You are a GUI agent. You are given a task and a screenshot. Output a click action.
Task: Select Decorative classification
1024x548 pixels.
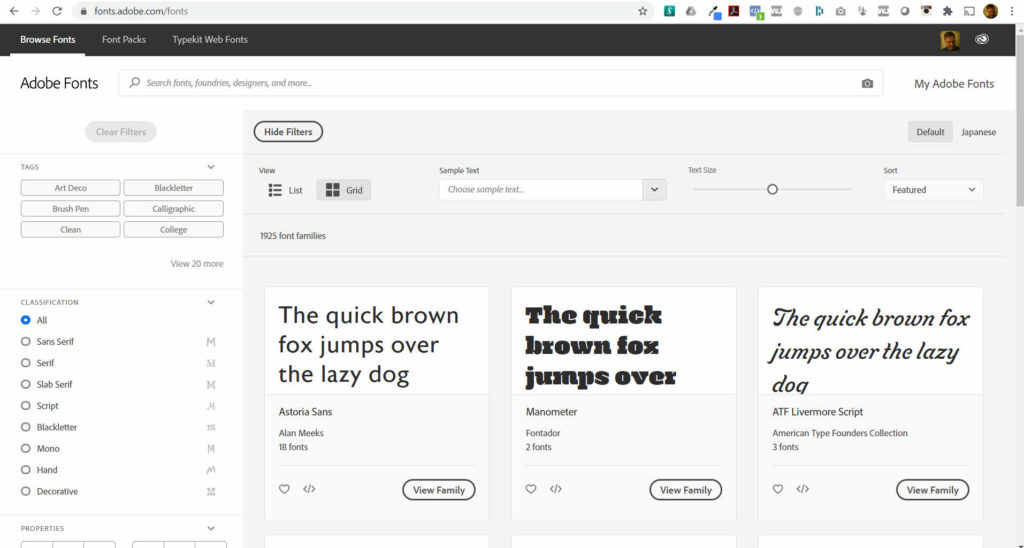coord(25,491)
